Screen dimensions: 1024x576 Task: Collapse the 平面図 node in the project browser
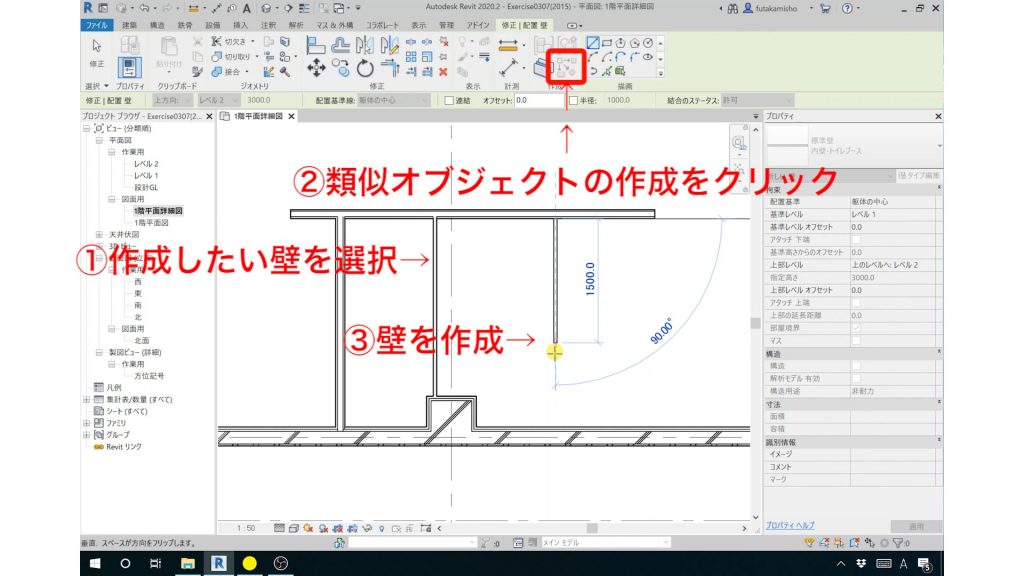pos(98,141)
